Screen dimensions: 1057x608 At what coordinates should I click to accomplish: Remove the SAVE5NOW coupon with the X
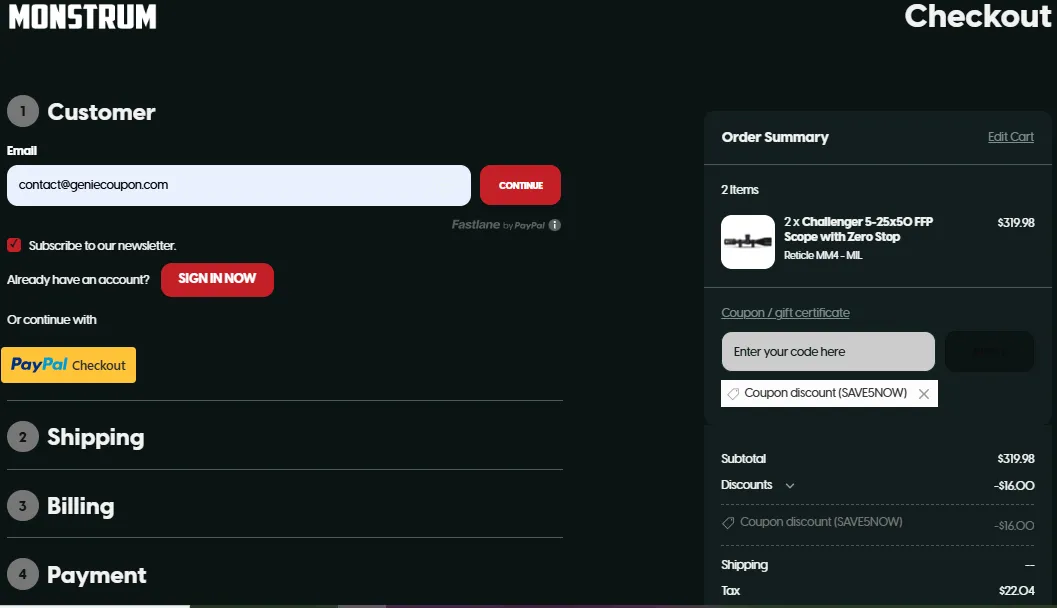tap(923, 394)
